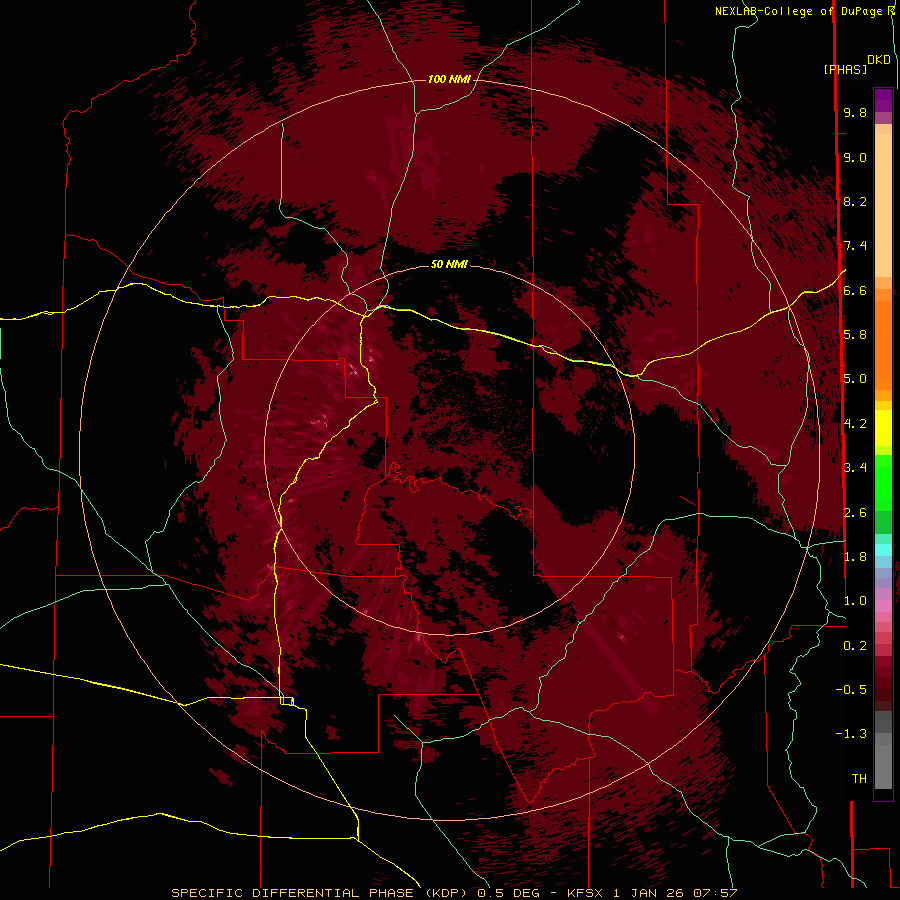This screenshot has width=900, height=900.
Task: Click the peach swatch of color bar
Action: pyautogui.click(x=883, y=204)
